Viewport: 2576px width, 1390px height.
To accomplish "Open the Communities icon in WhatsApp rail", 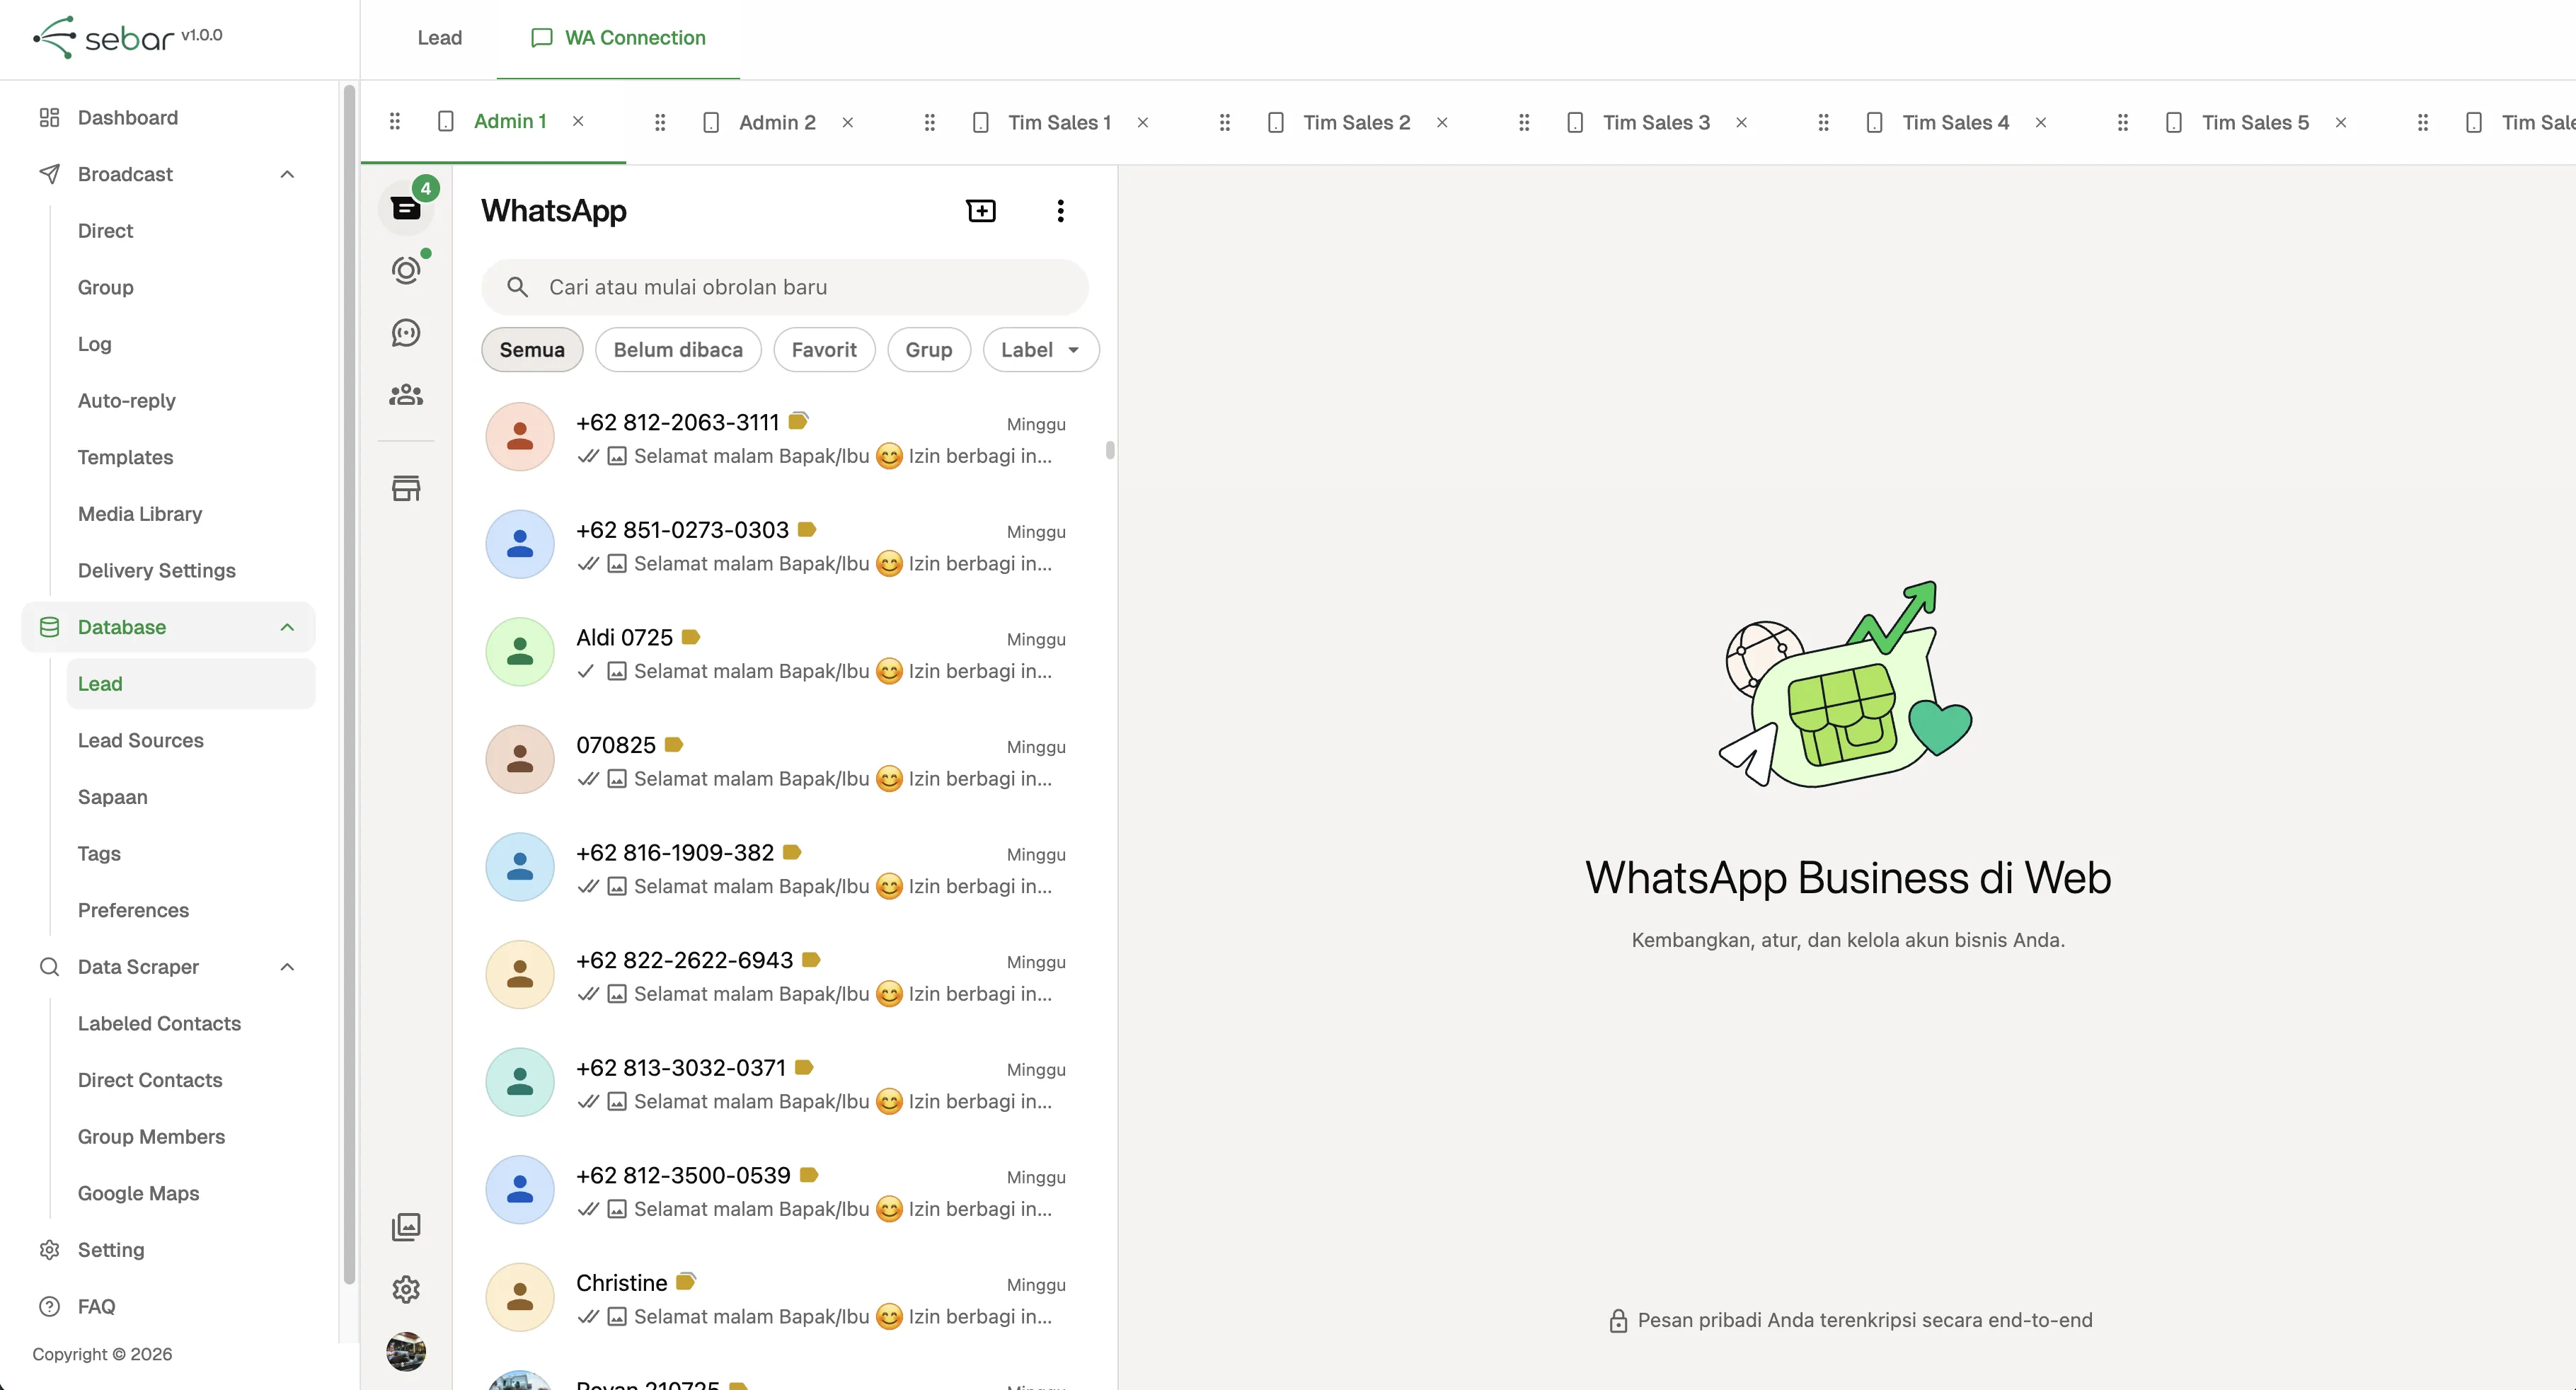I will point(406,394).
